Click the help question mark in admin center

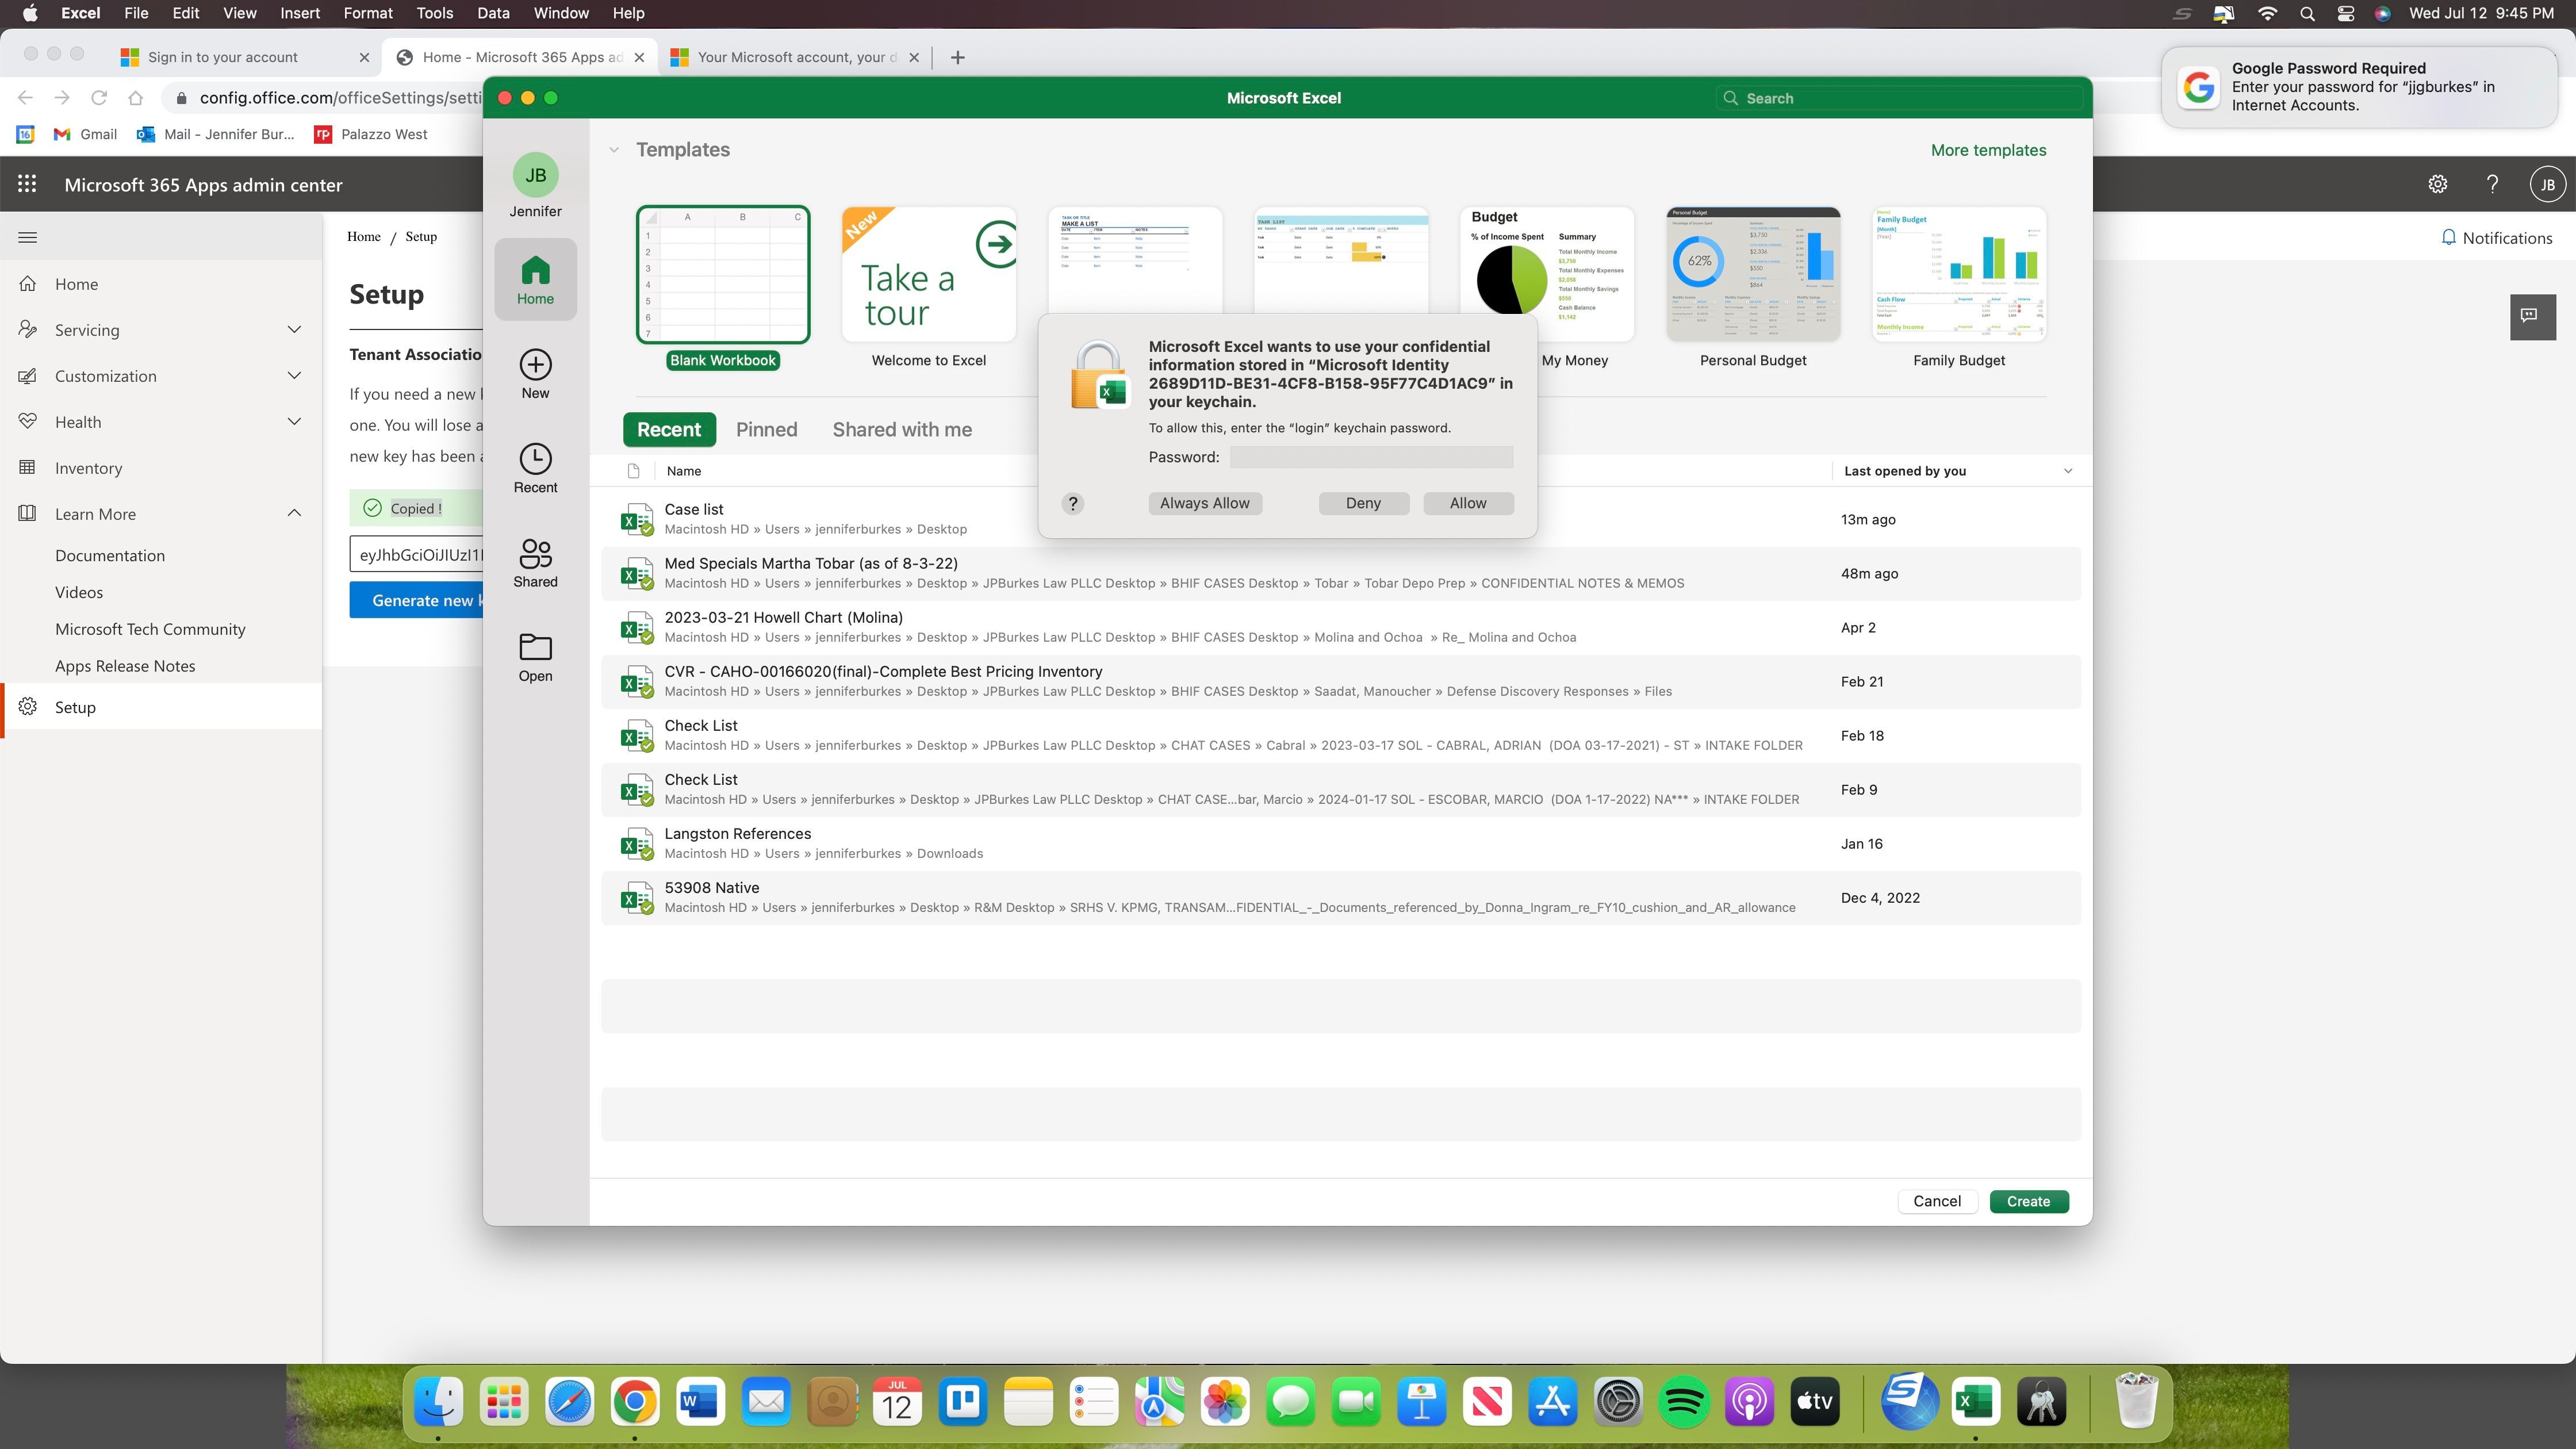point(2491,184)
